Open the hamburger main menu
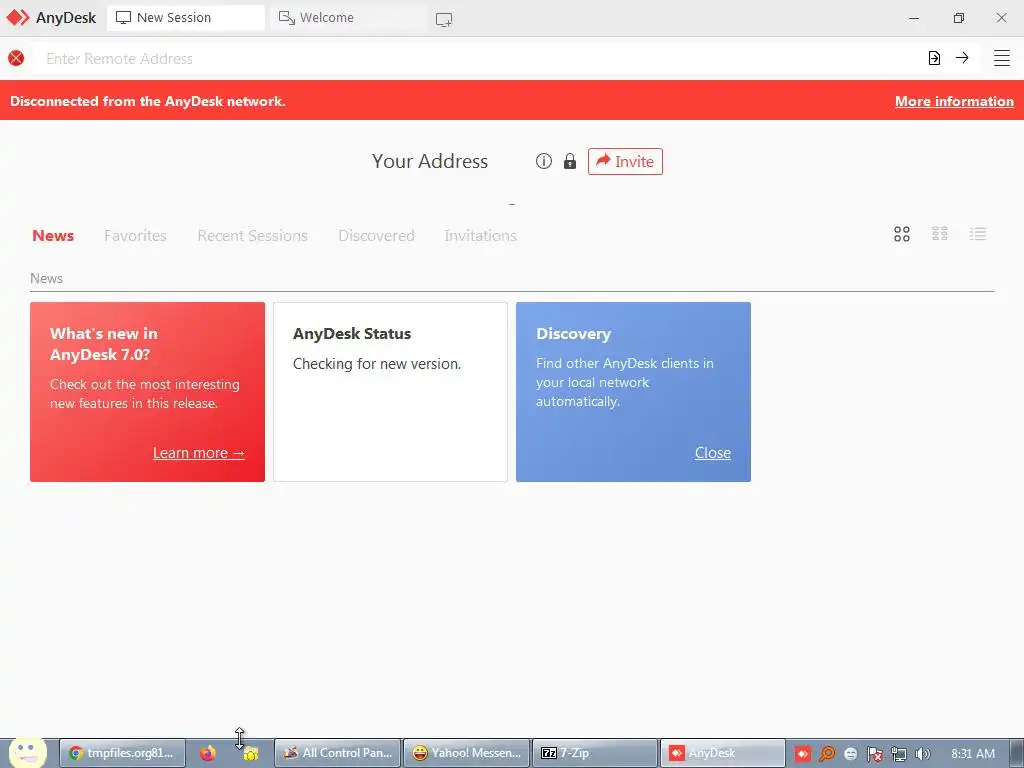Image resolution: width=1024 pixels, height=768 pixels. tap(1002, 58)
